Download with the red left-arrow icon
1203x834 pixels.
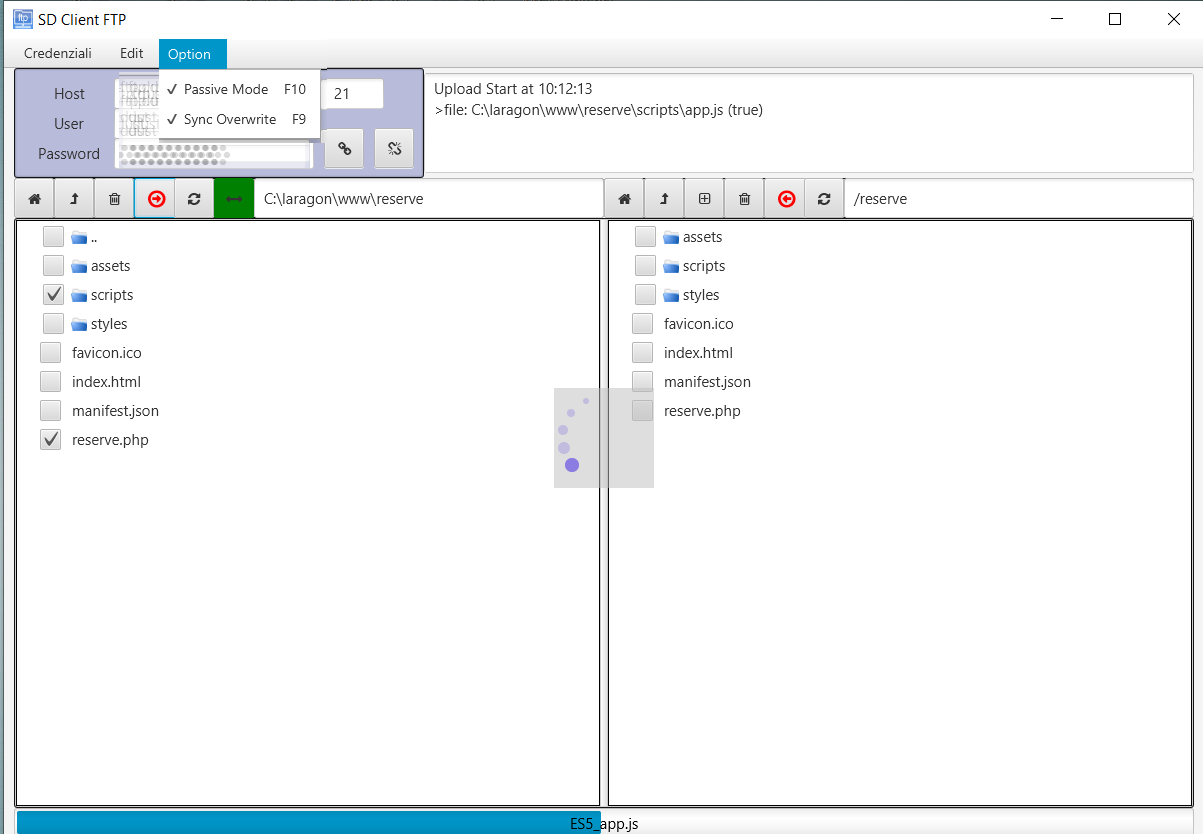(x=785, y=199)
